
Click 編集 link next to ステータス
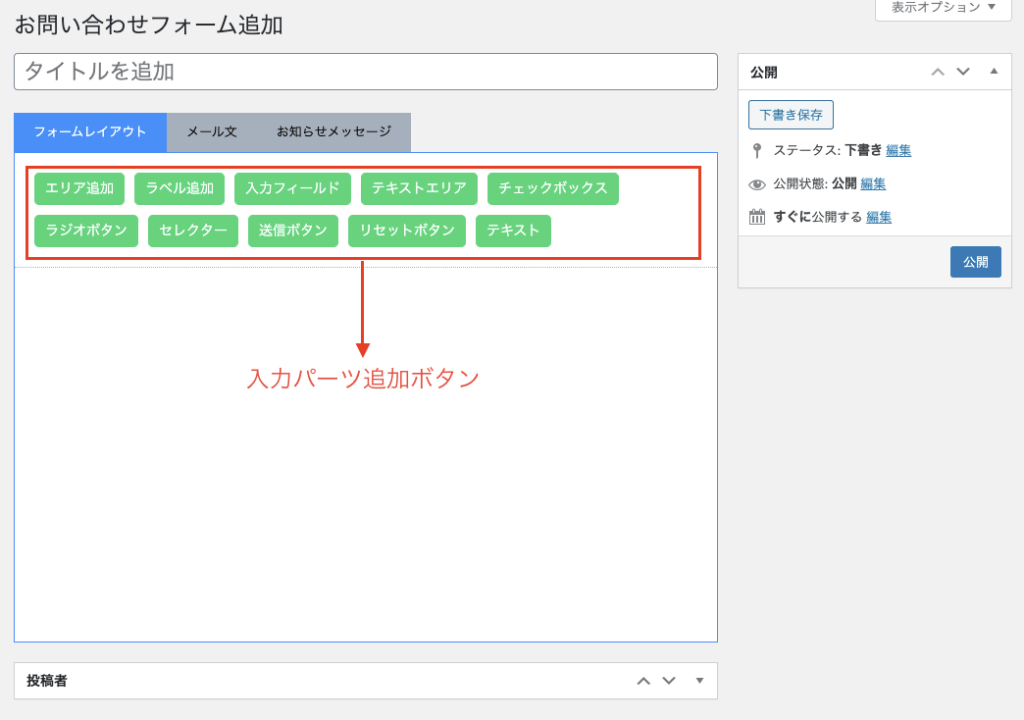tap(898, 151)
